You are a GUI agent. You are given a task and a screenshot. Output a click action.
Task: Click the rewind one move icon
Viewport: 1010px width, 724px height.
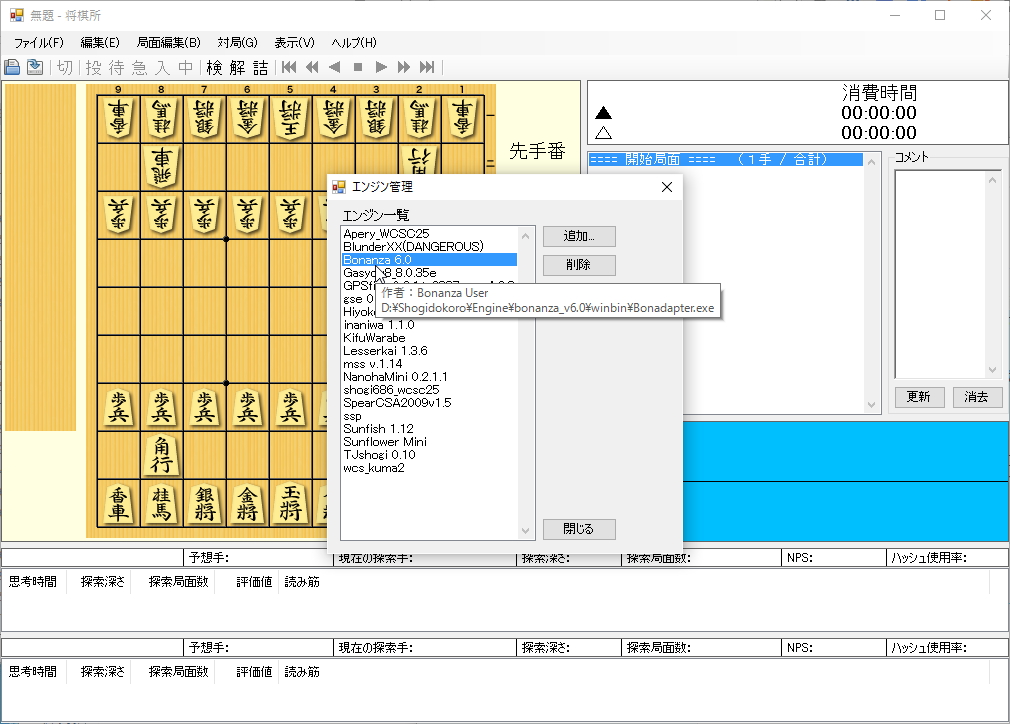(311, 67)
